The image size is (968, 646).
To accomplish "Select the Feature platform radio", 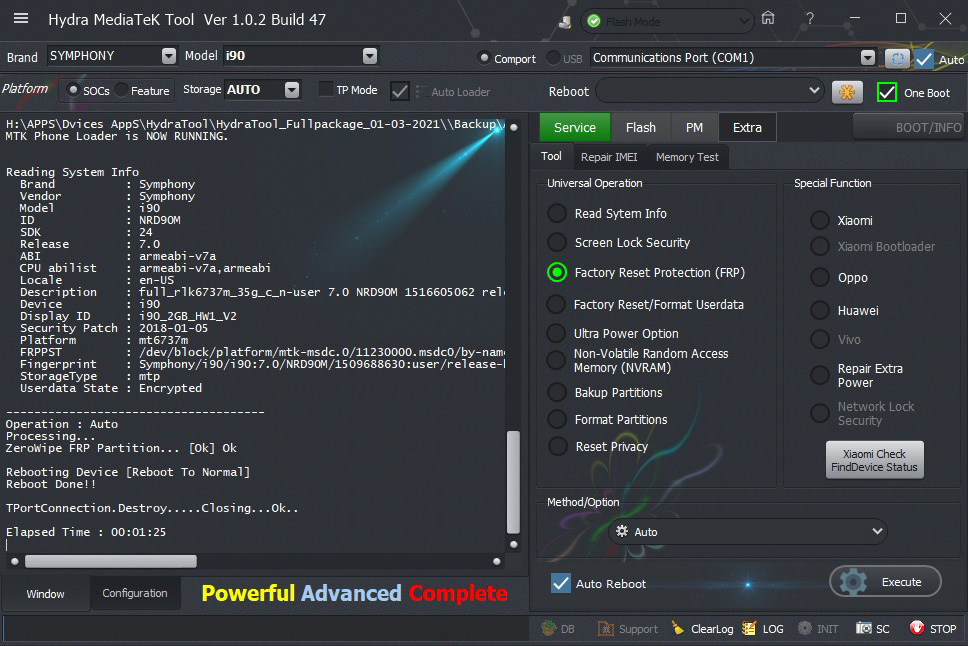I will pyautogui.click(x=122, y=90).
